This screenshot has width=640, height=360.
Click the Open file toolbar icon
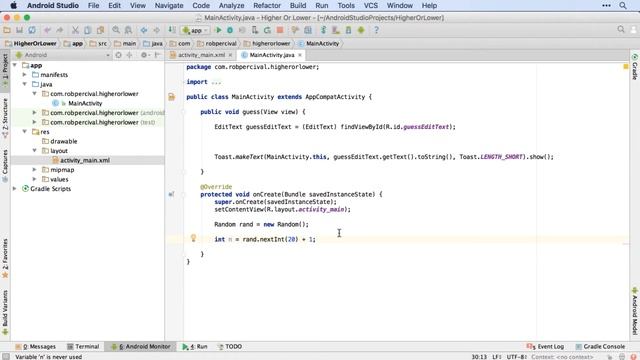[7, 30]
